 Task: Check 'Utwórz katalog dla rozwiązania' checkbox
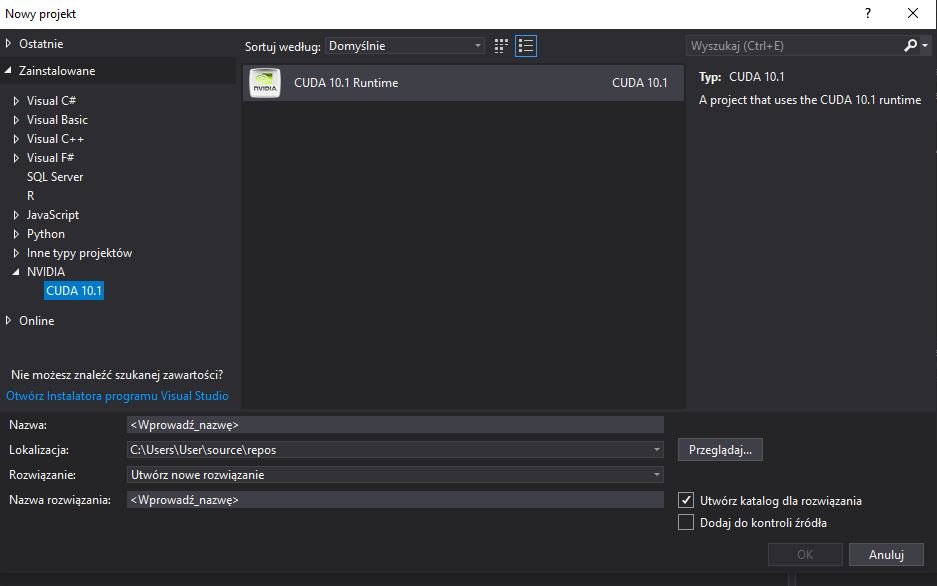[x=686, y=500]
